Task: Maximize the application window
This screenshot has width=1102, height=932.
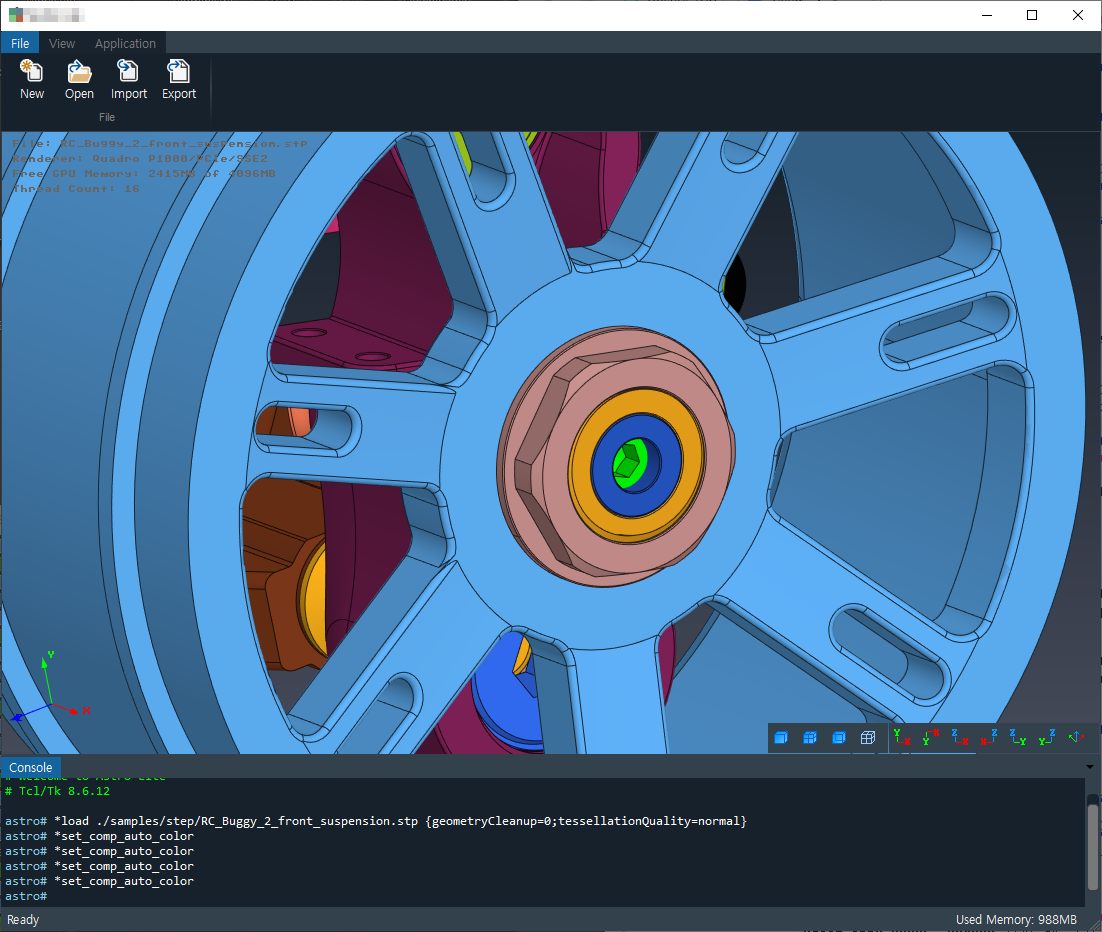Action: (x=1032, y=15)
